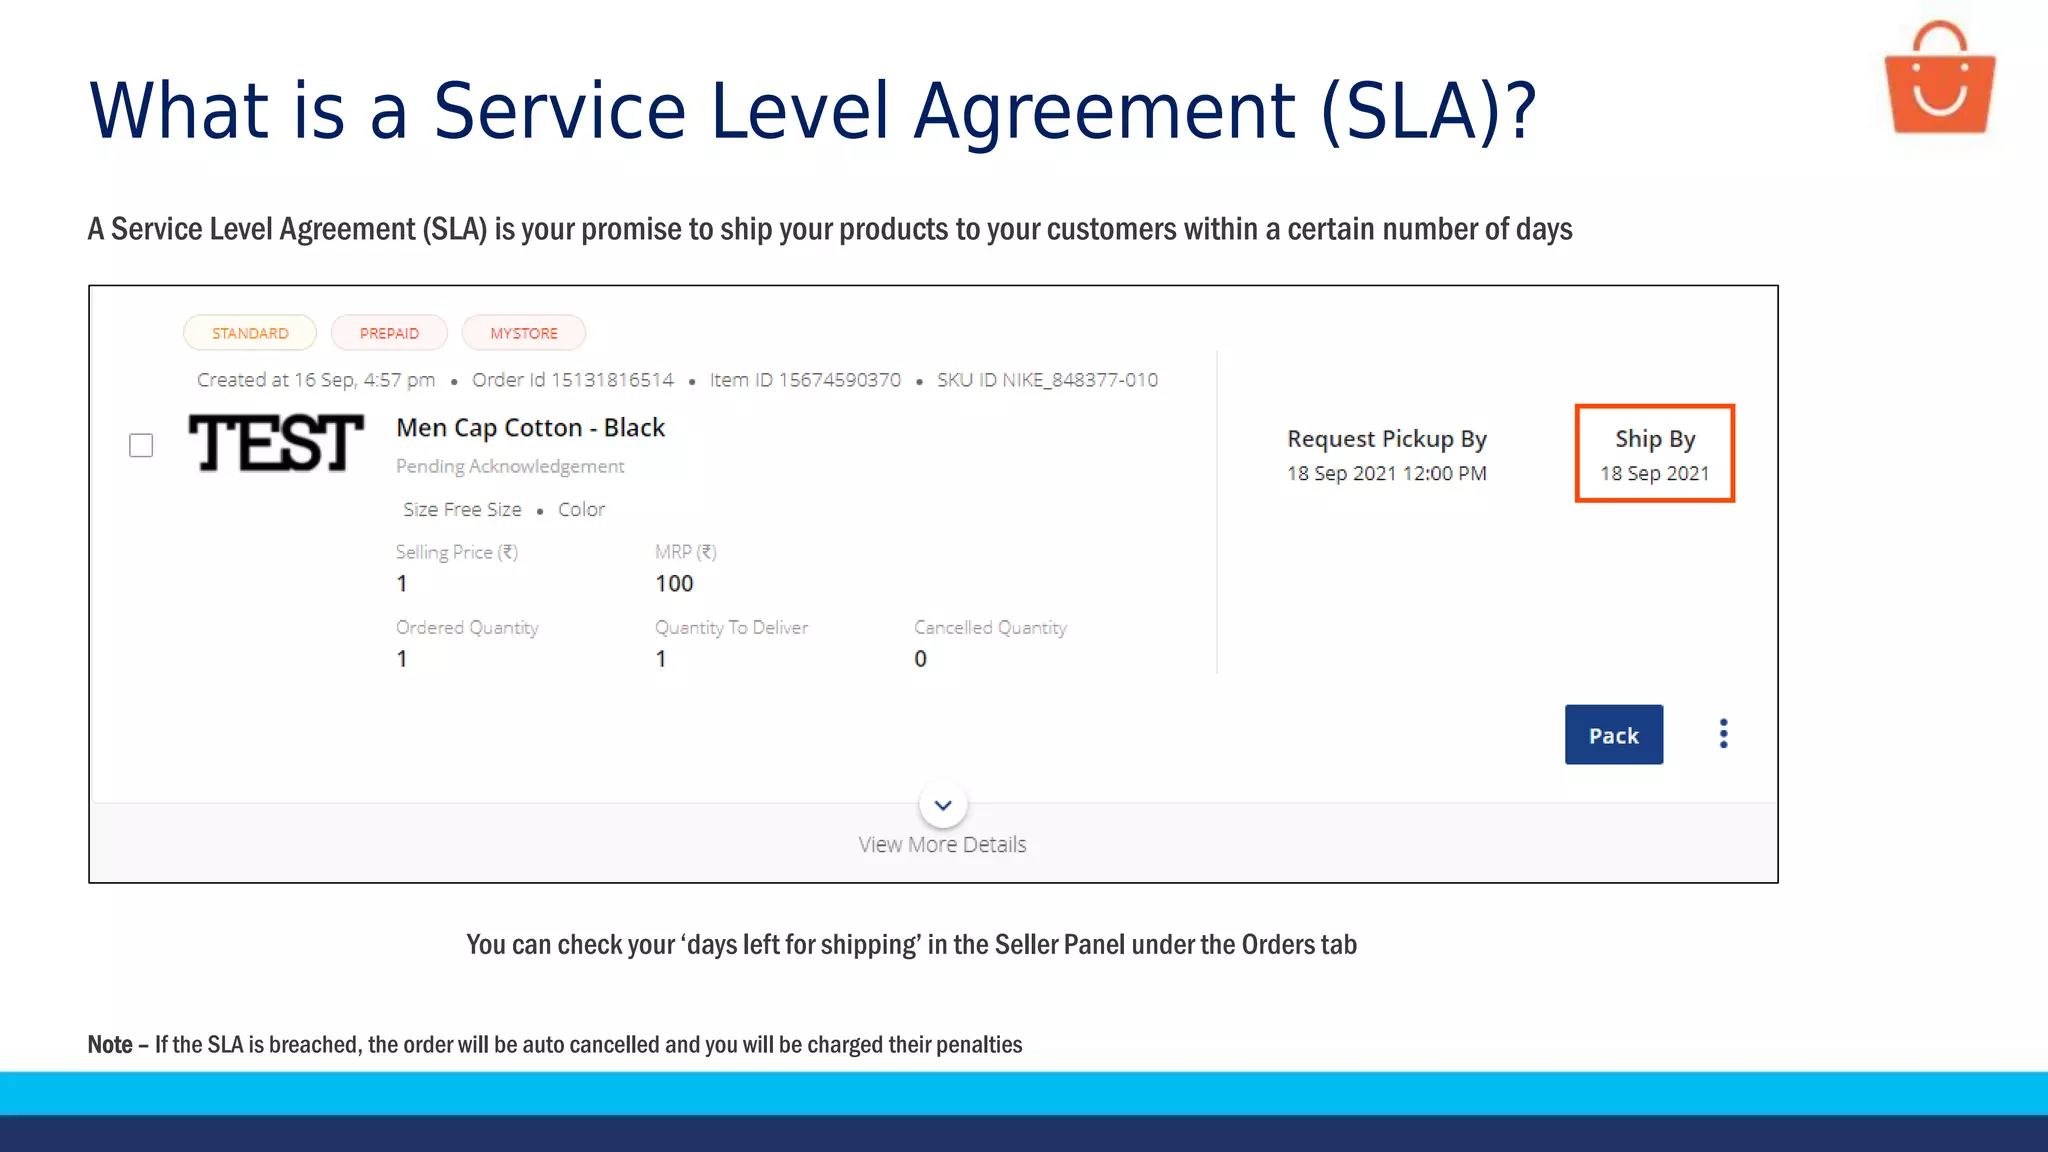
Task: Click the Note about SLA breach penalties
Action: point(555,1045)
